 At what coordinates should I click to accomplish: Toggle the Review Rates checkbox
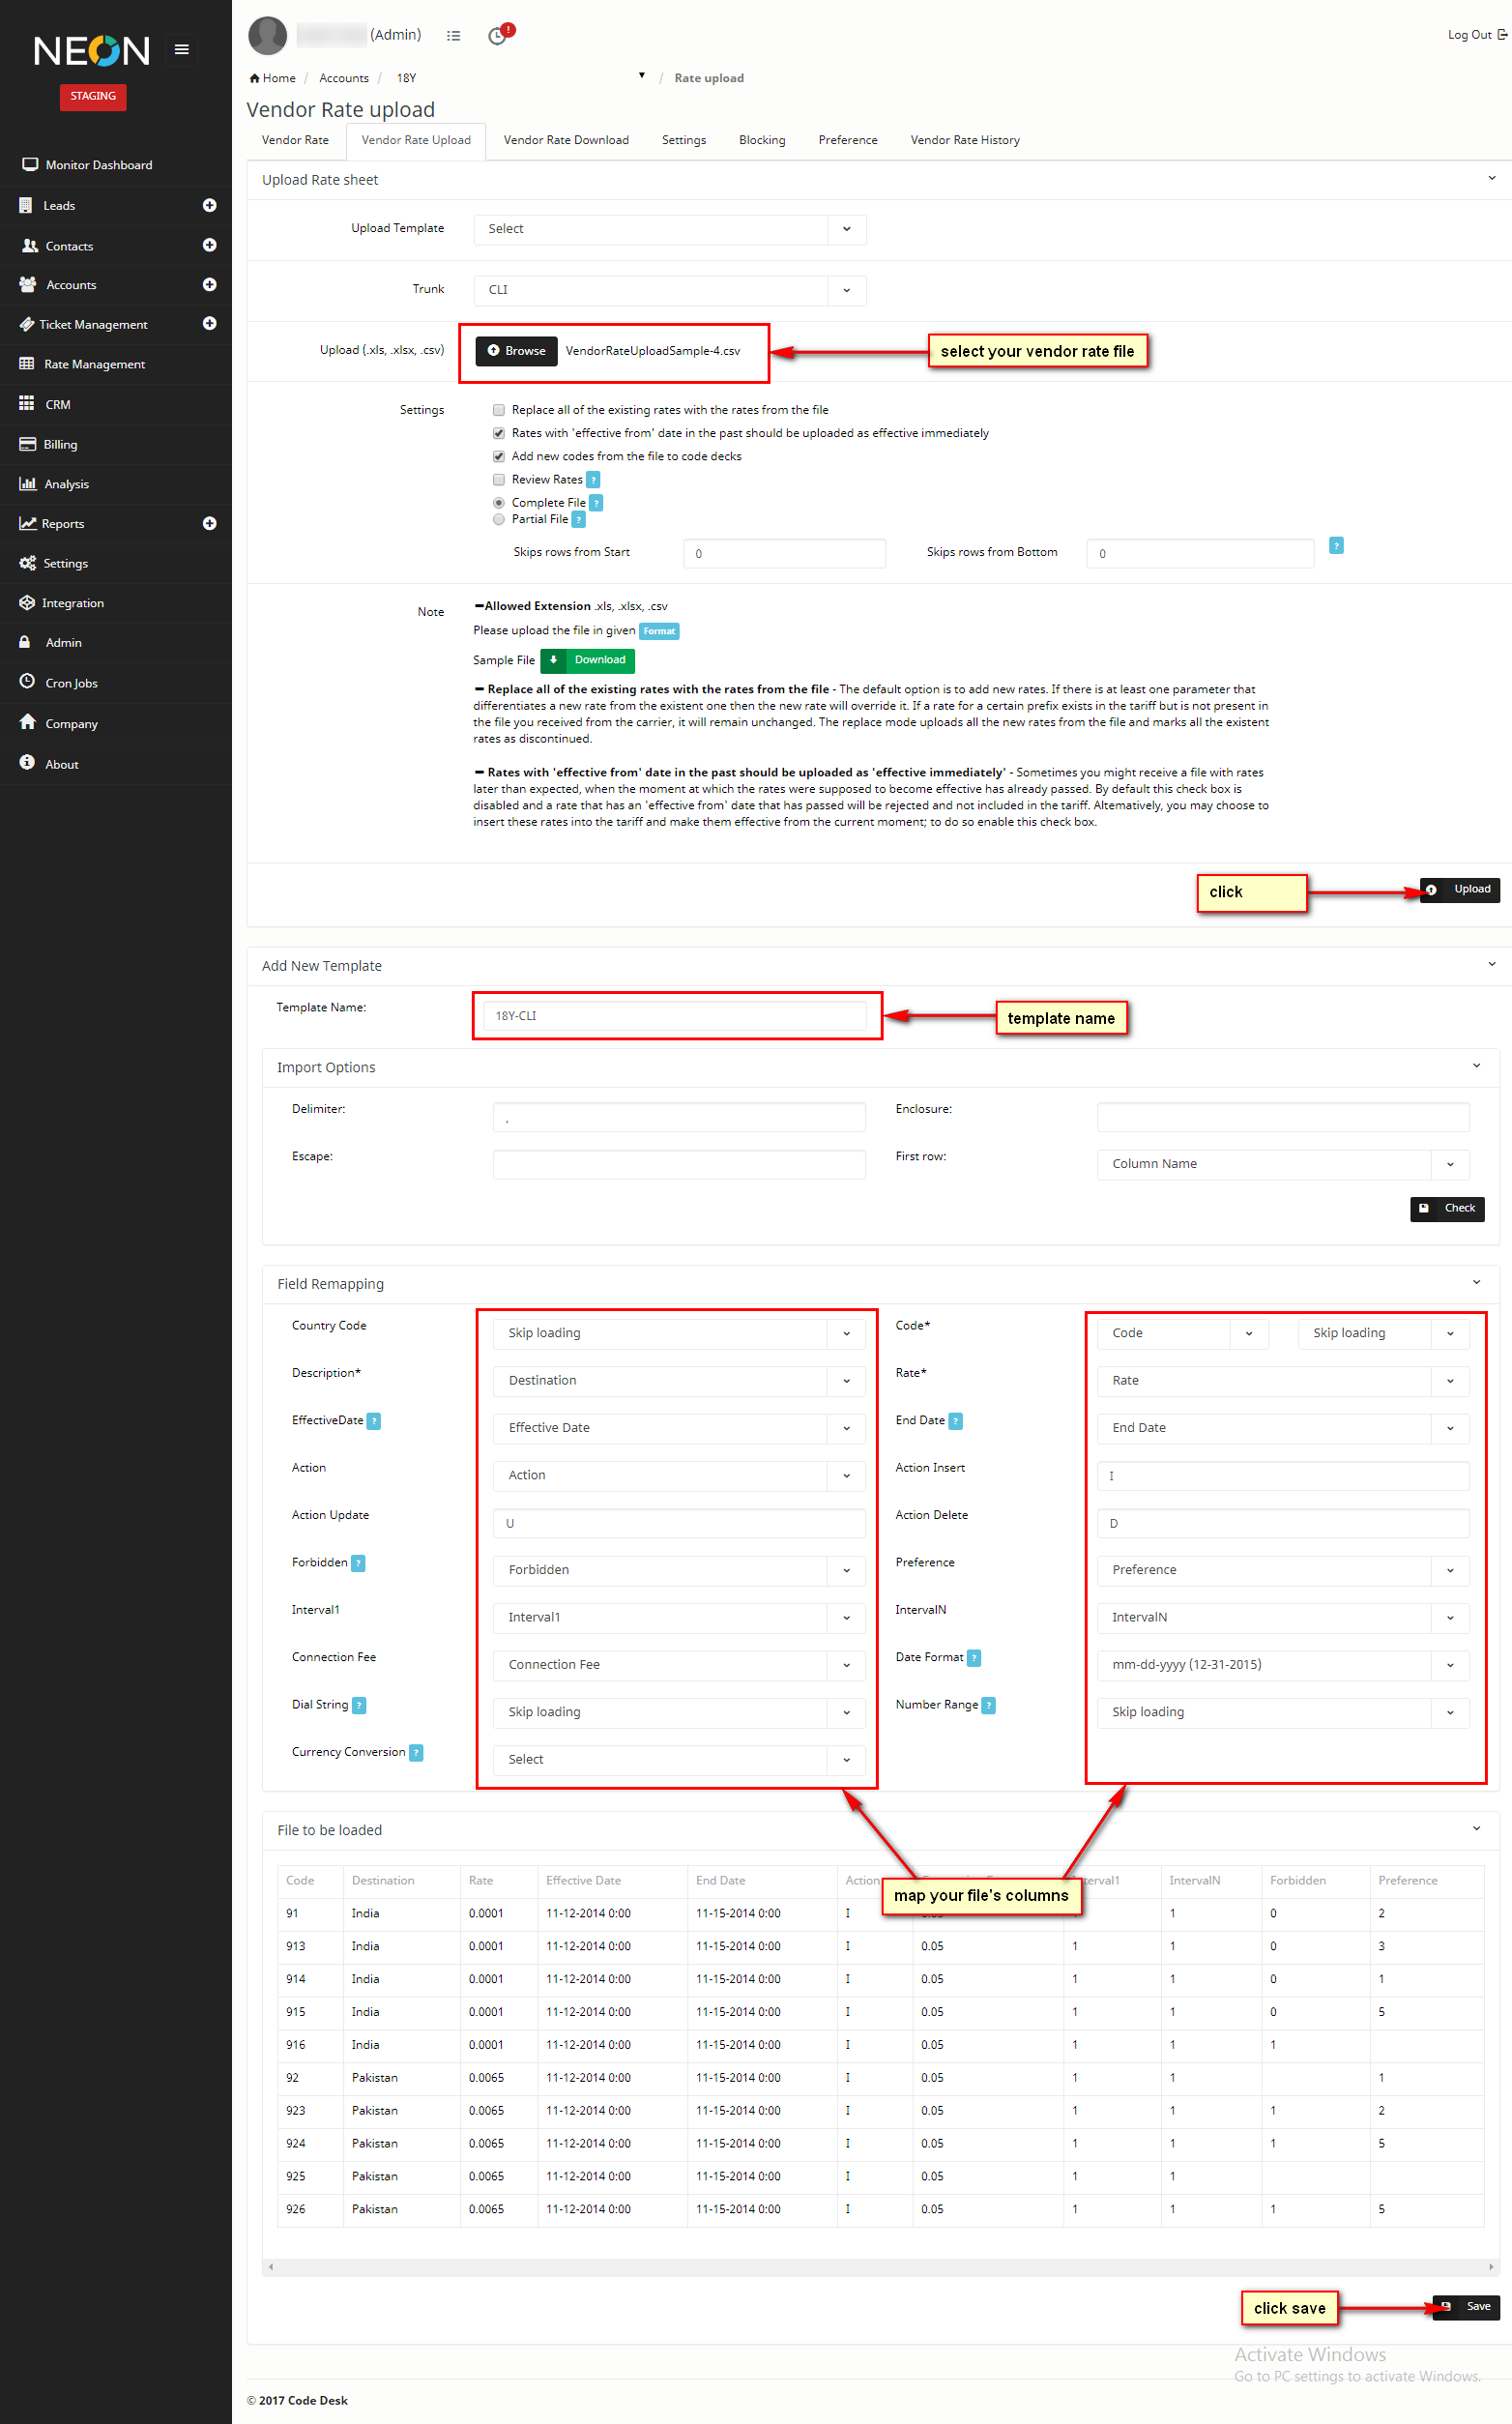498,480
